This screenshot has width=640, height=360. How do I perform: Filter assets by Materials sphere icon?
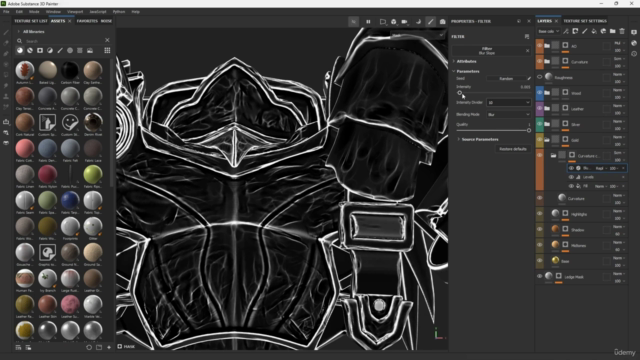pyautogui.click(x=20, y=50)
